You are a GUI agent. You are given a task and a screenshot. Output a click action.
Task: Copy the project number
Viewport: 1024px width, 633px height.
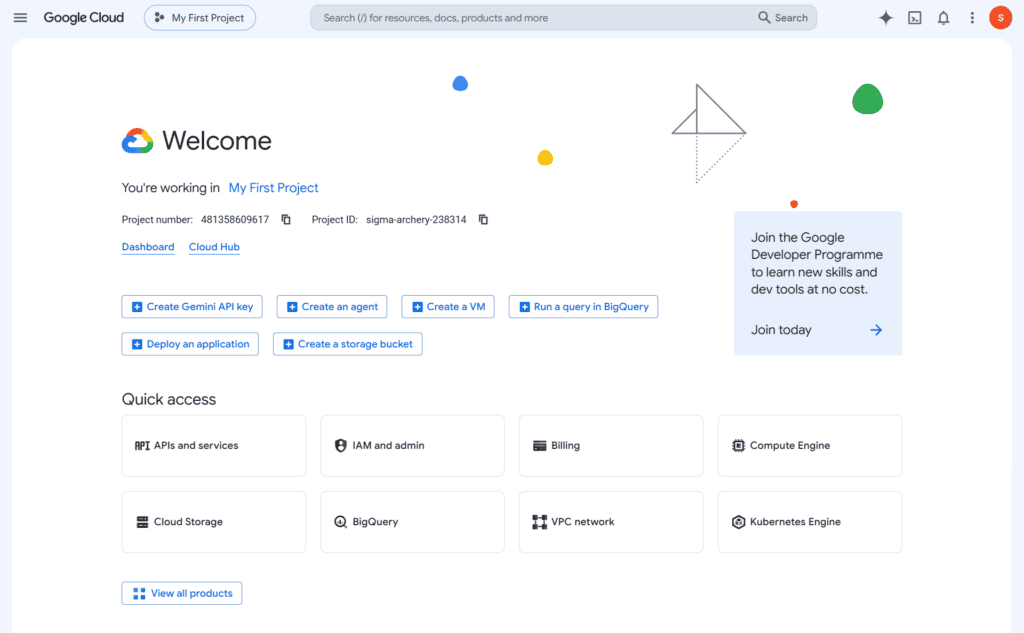tap(286, 219)
